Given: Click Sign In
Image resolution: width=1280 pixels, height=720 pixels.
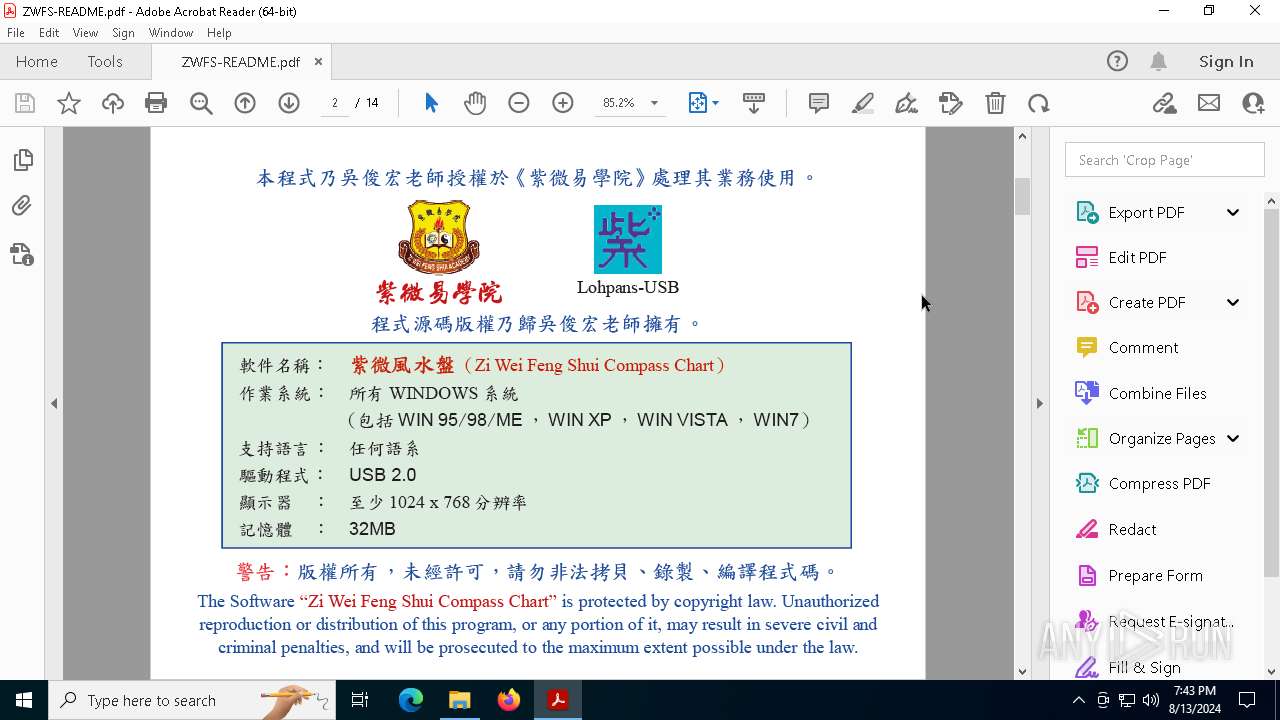Looking at the screenshot, I should (1226, 61).
